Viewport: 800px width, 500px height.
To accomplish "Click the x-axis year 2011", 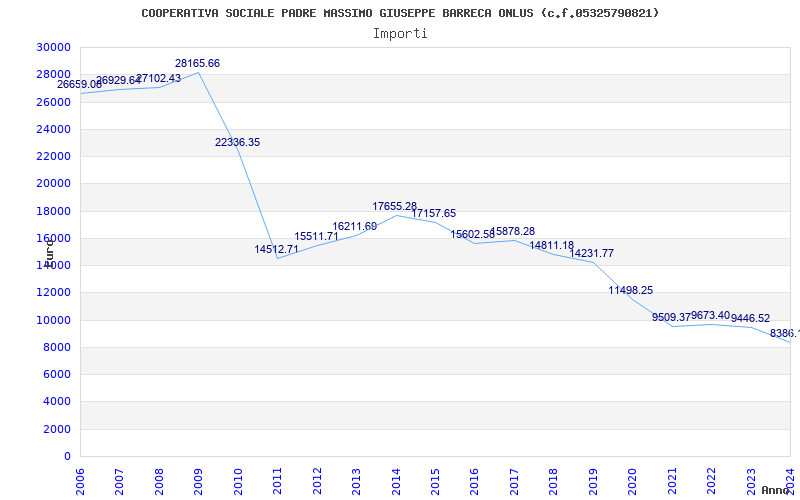I will click(x=278, y=480).
